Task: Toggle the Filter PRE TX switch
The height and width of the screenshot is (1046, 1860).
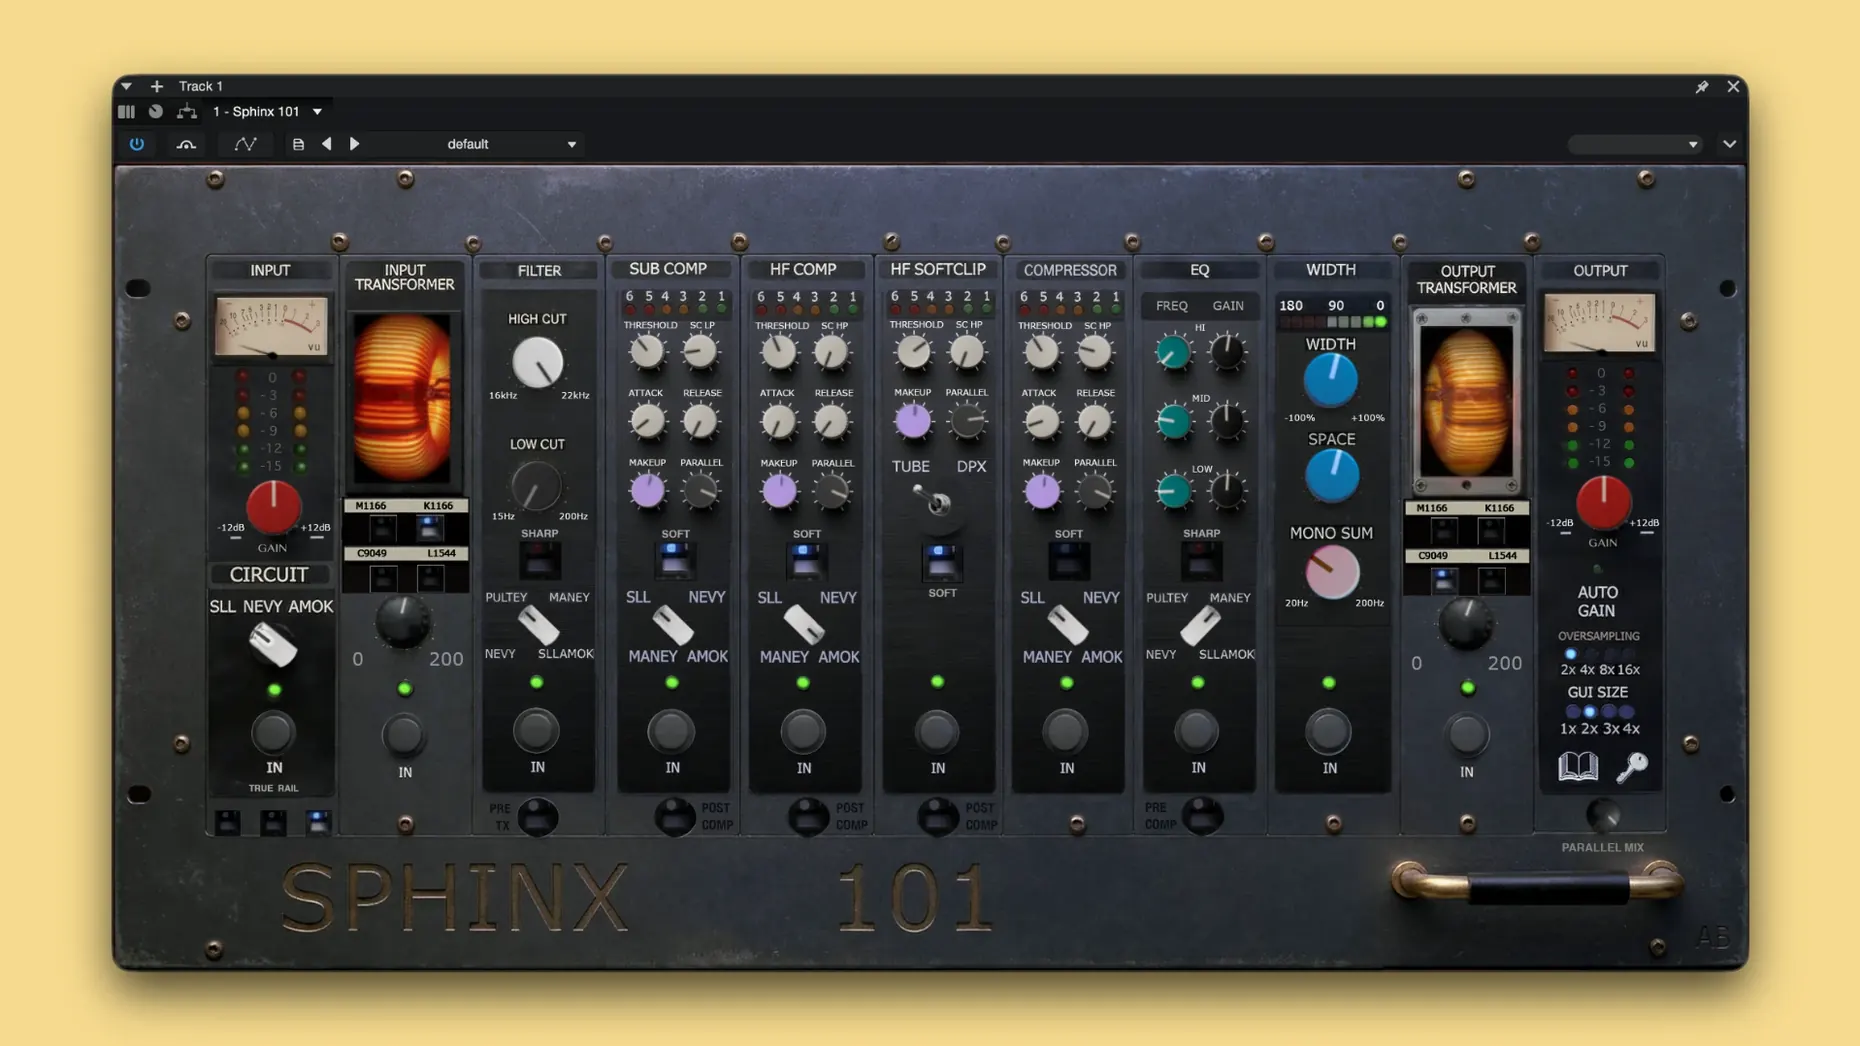Action: [537, 817]
